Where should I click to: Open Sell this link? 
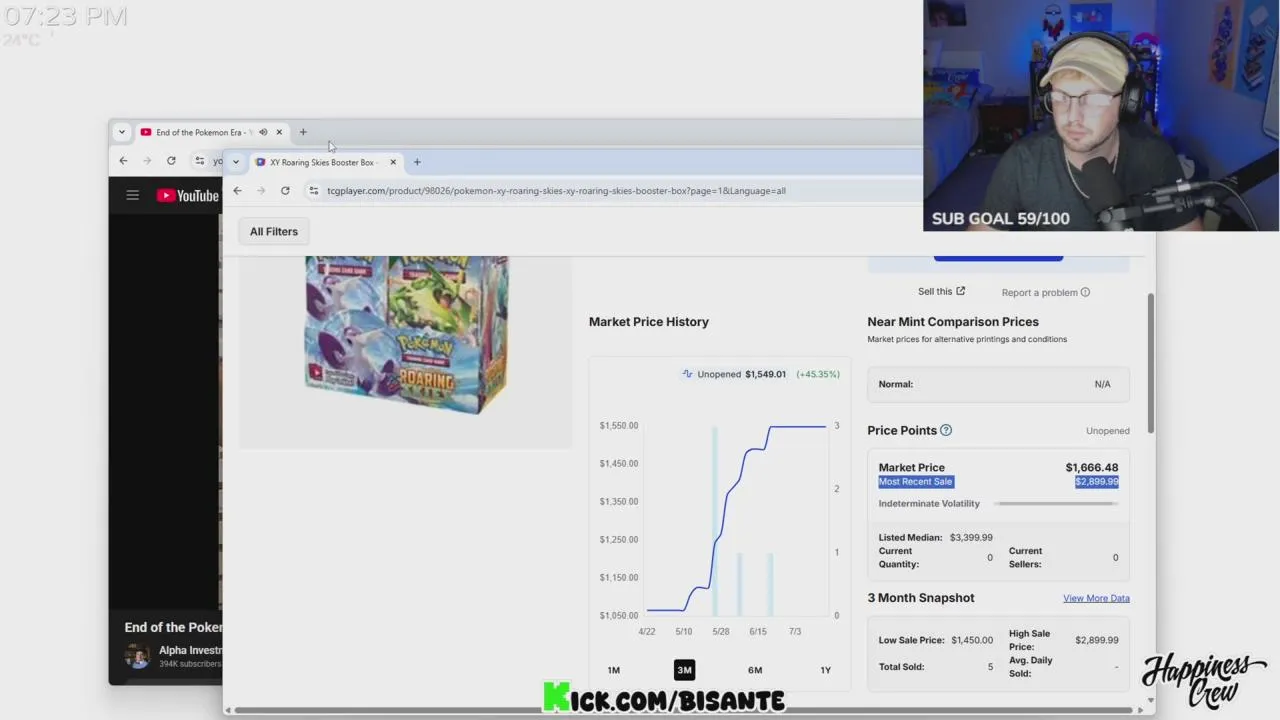click(941, 292)
